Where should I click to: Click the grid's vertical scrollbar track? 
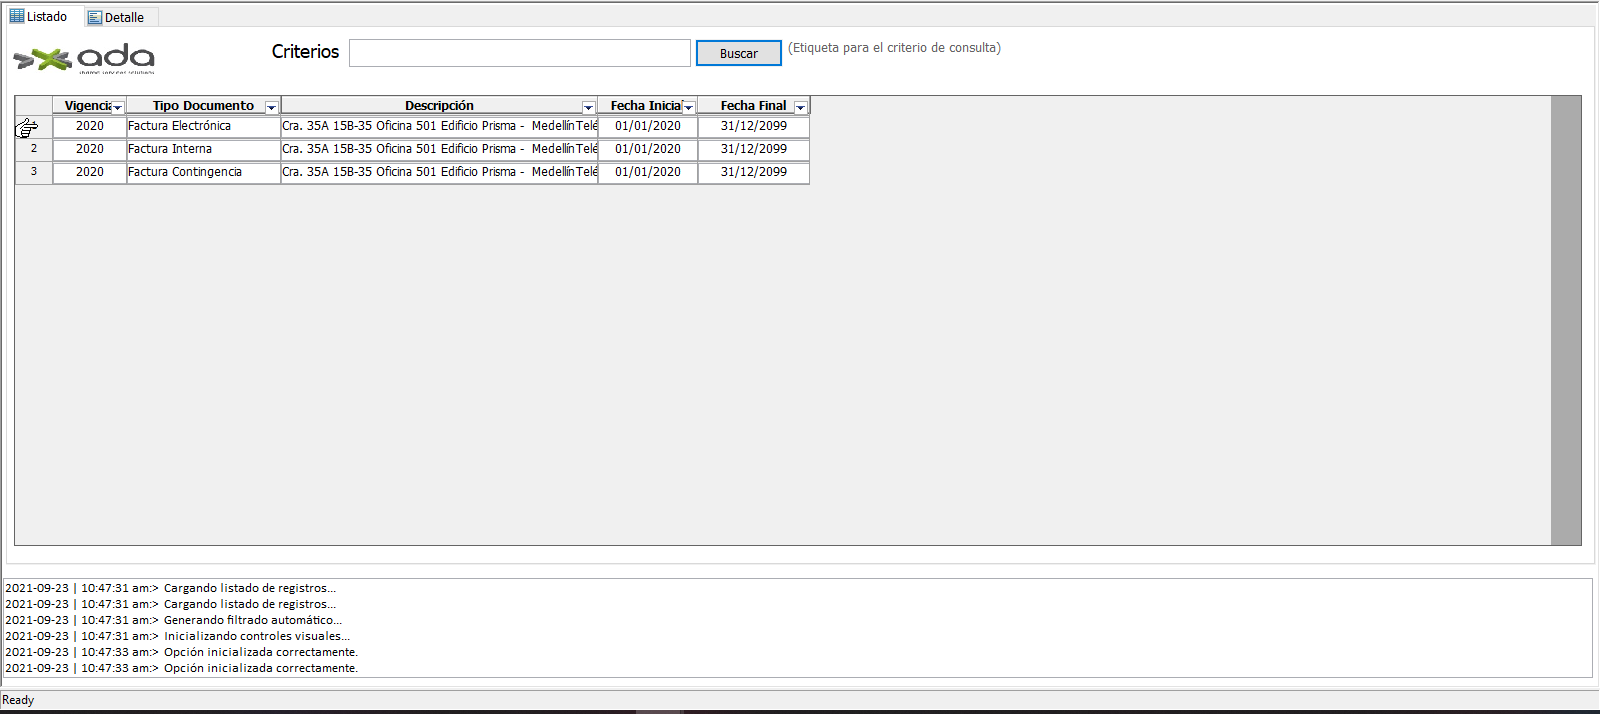pos(1566,320)
